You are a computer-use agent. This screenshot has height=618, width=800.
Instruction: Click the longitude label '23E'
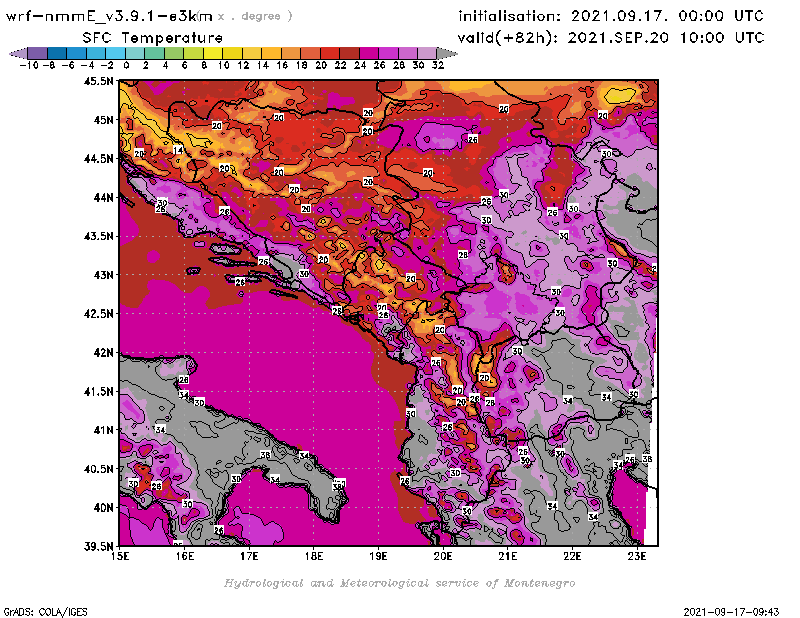[637, 556]
